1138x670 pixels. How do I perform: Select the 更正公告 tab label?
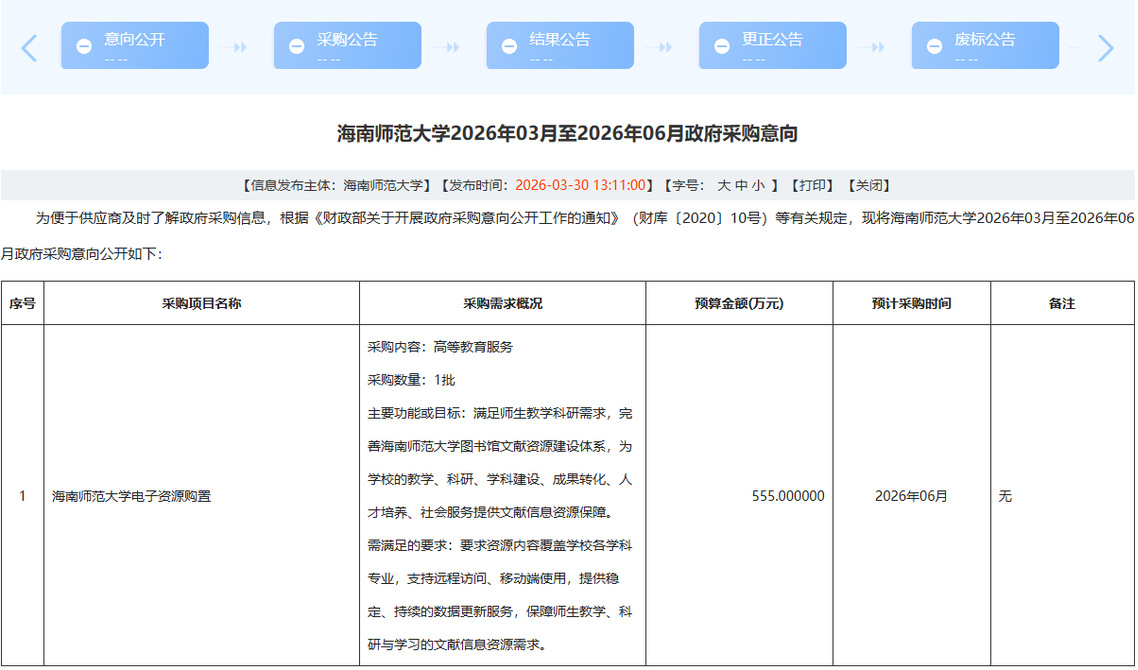point(772,40)
